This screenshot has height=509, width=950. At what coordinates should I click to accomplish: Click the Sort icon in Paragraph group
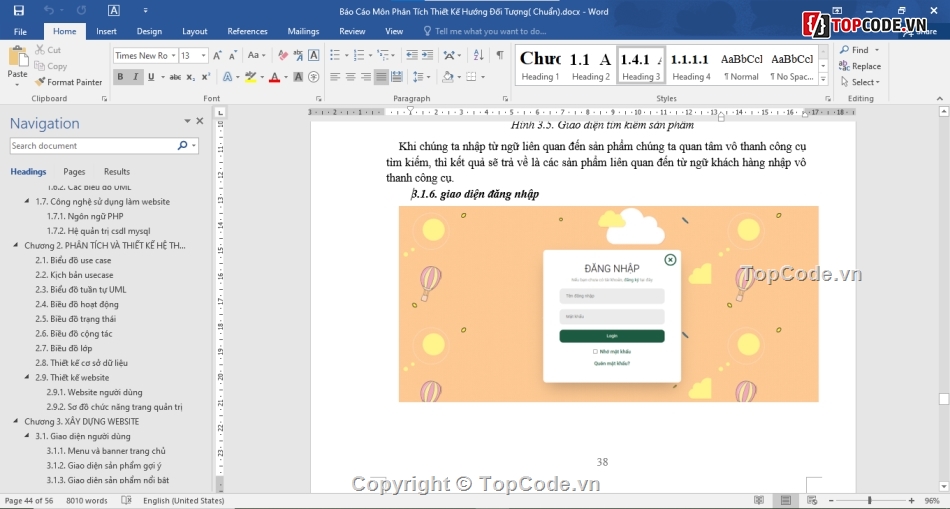point(476,55)
